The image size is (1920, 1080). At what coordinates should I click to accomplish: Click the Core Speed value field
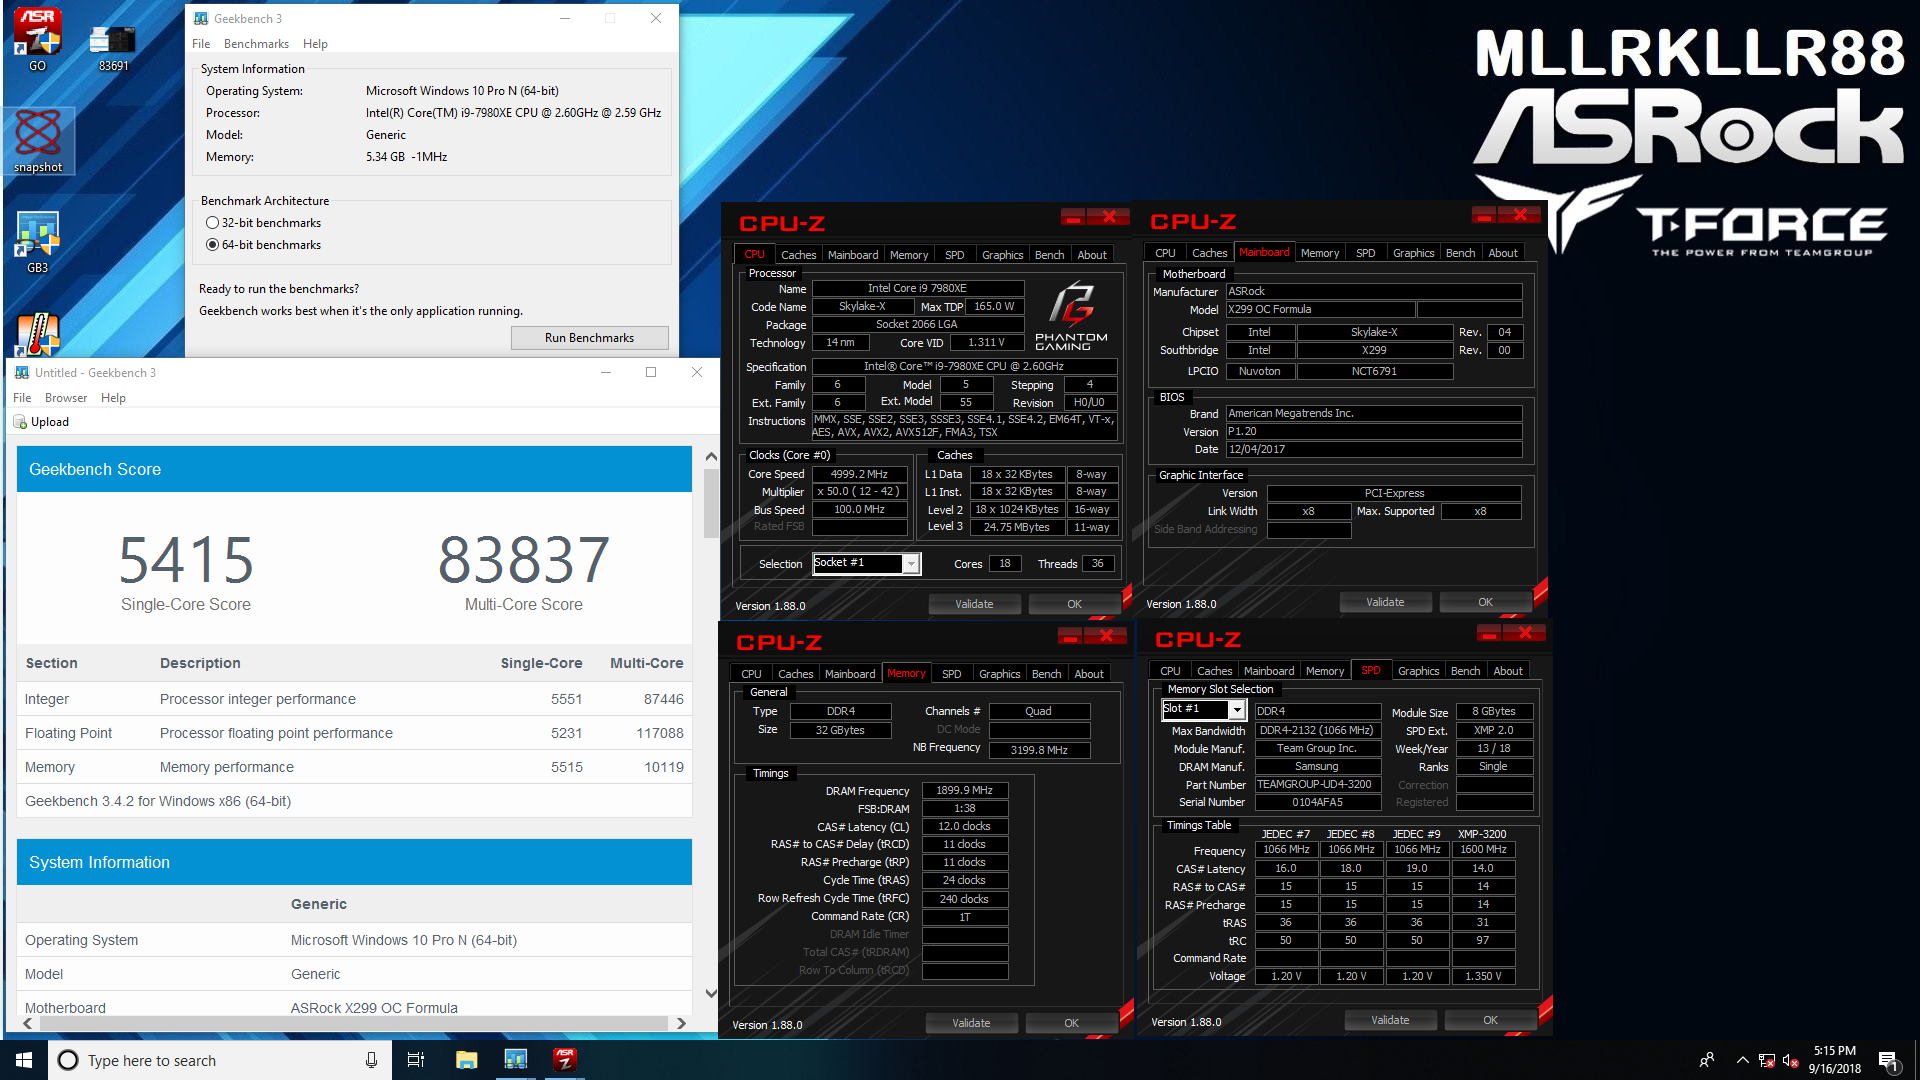[859, 474]
